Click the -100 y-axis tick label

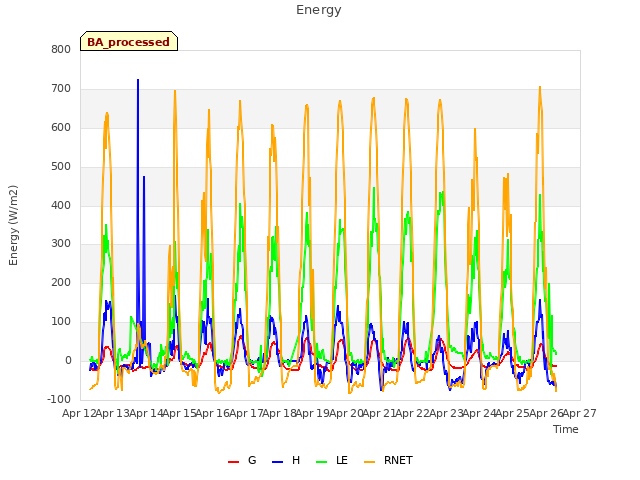[59, 399]
